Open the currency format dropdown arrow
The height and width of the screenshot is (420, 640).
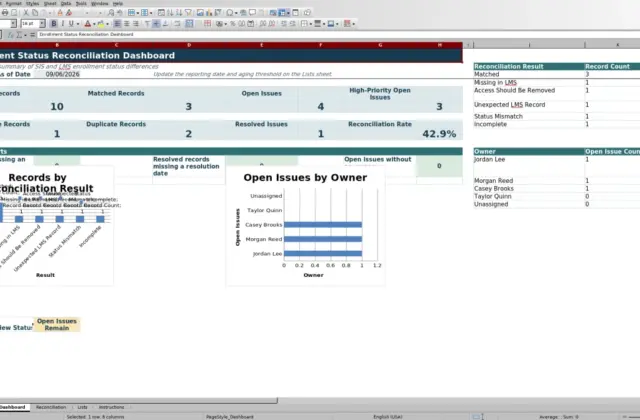(x=225, y=24)
